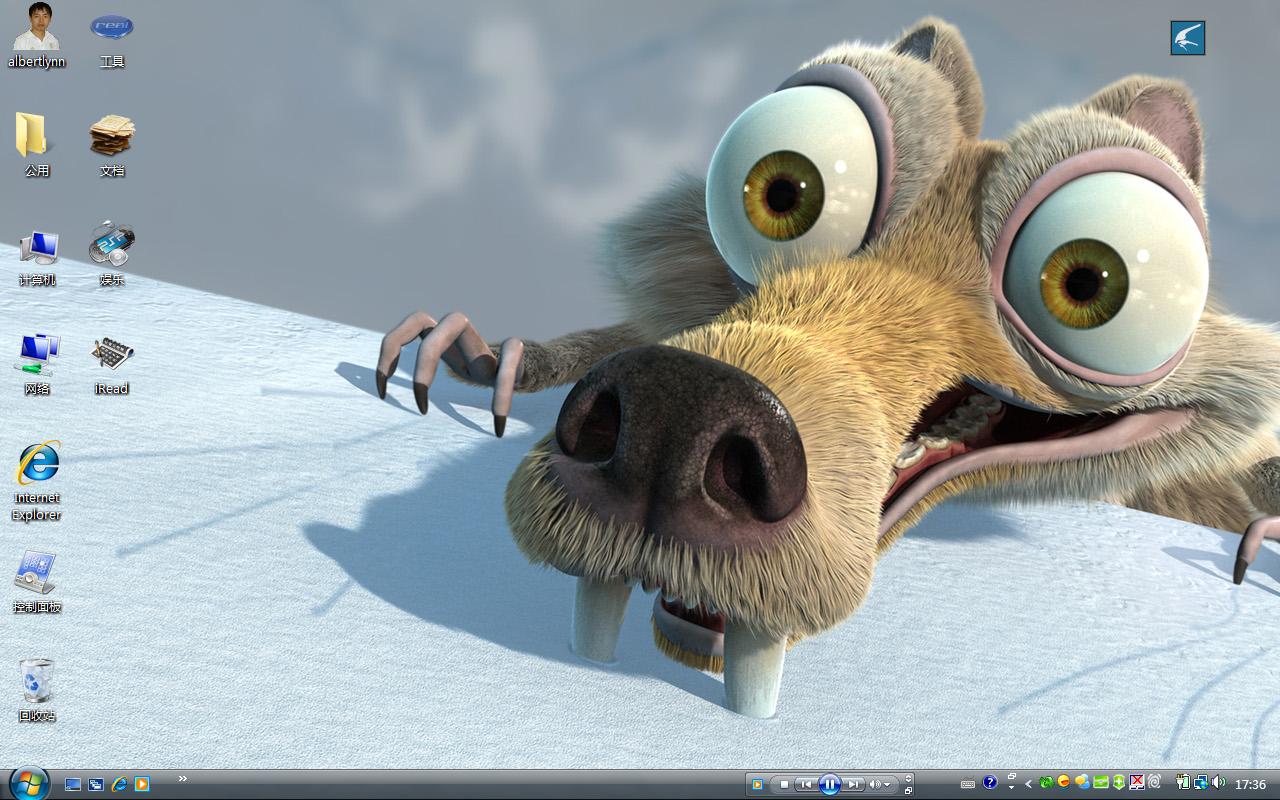Click Switch Between Windows in Quick Launch
The width and height of the screenshot is (1280, 800).
click(96, 784)
